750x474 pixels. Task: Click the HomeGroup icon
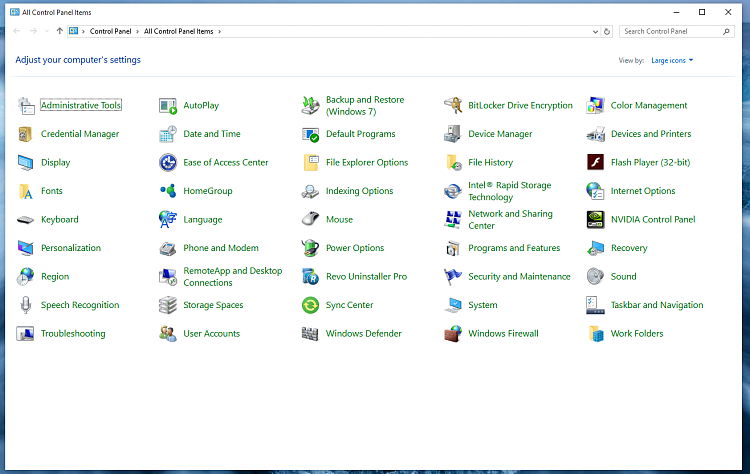(x=168, y=191)
